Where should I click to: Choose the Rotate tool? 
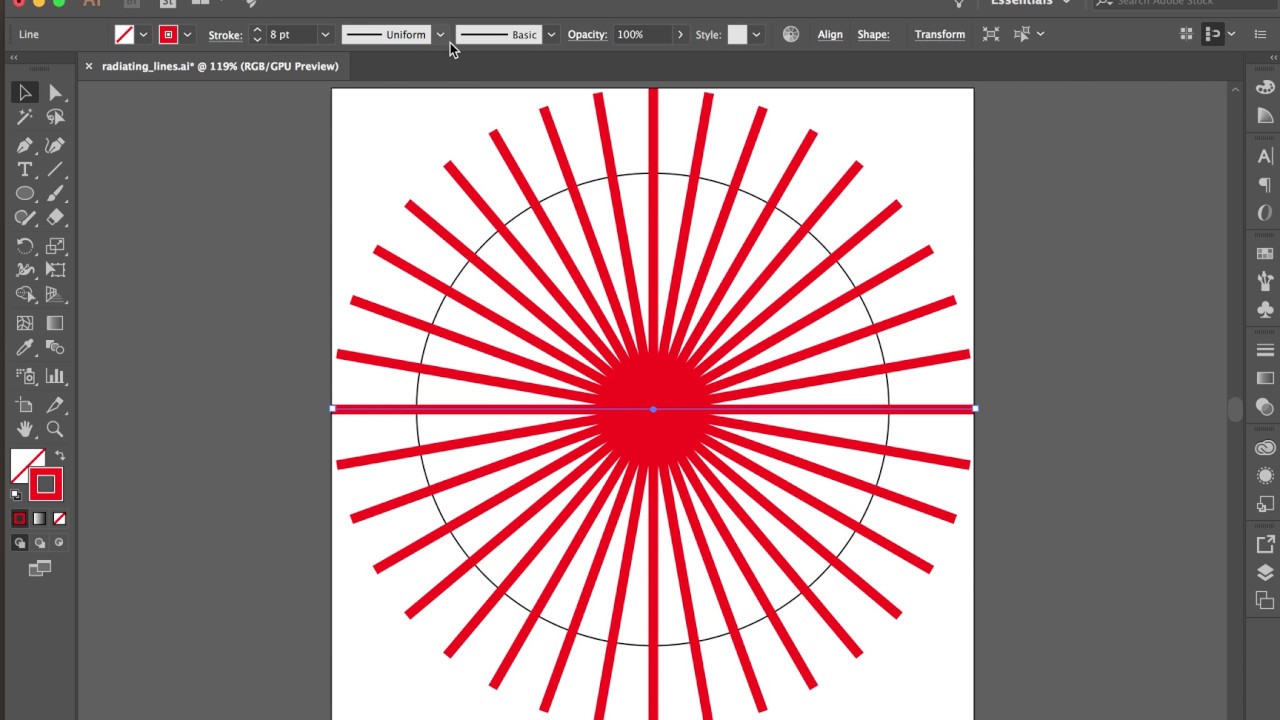point(25,246)
